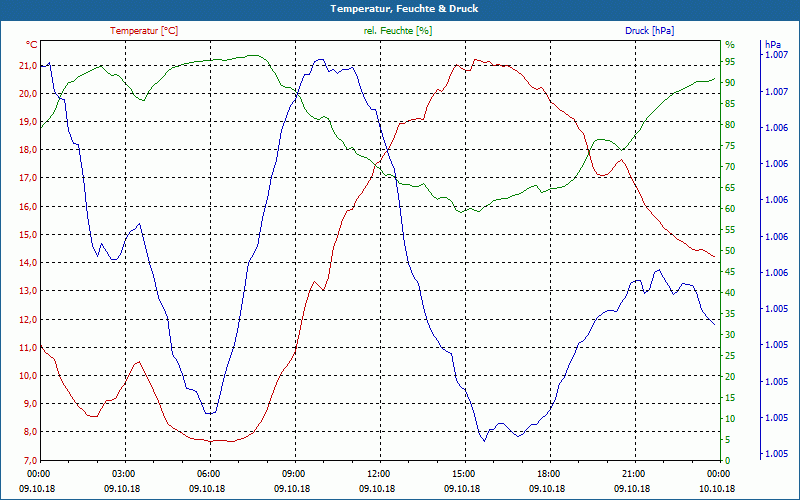Click the '70' value on humidity axis

click(730, 167)
